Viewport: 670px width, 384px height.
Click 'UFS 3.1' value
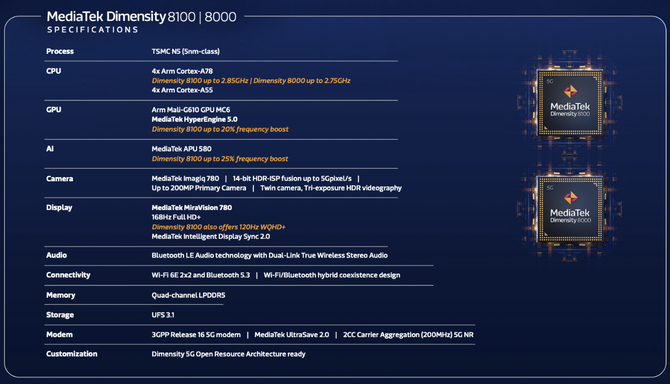tap(163, 315)
